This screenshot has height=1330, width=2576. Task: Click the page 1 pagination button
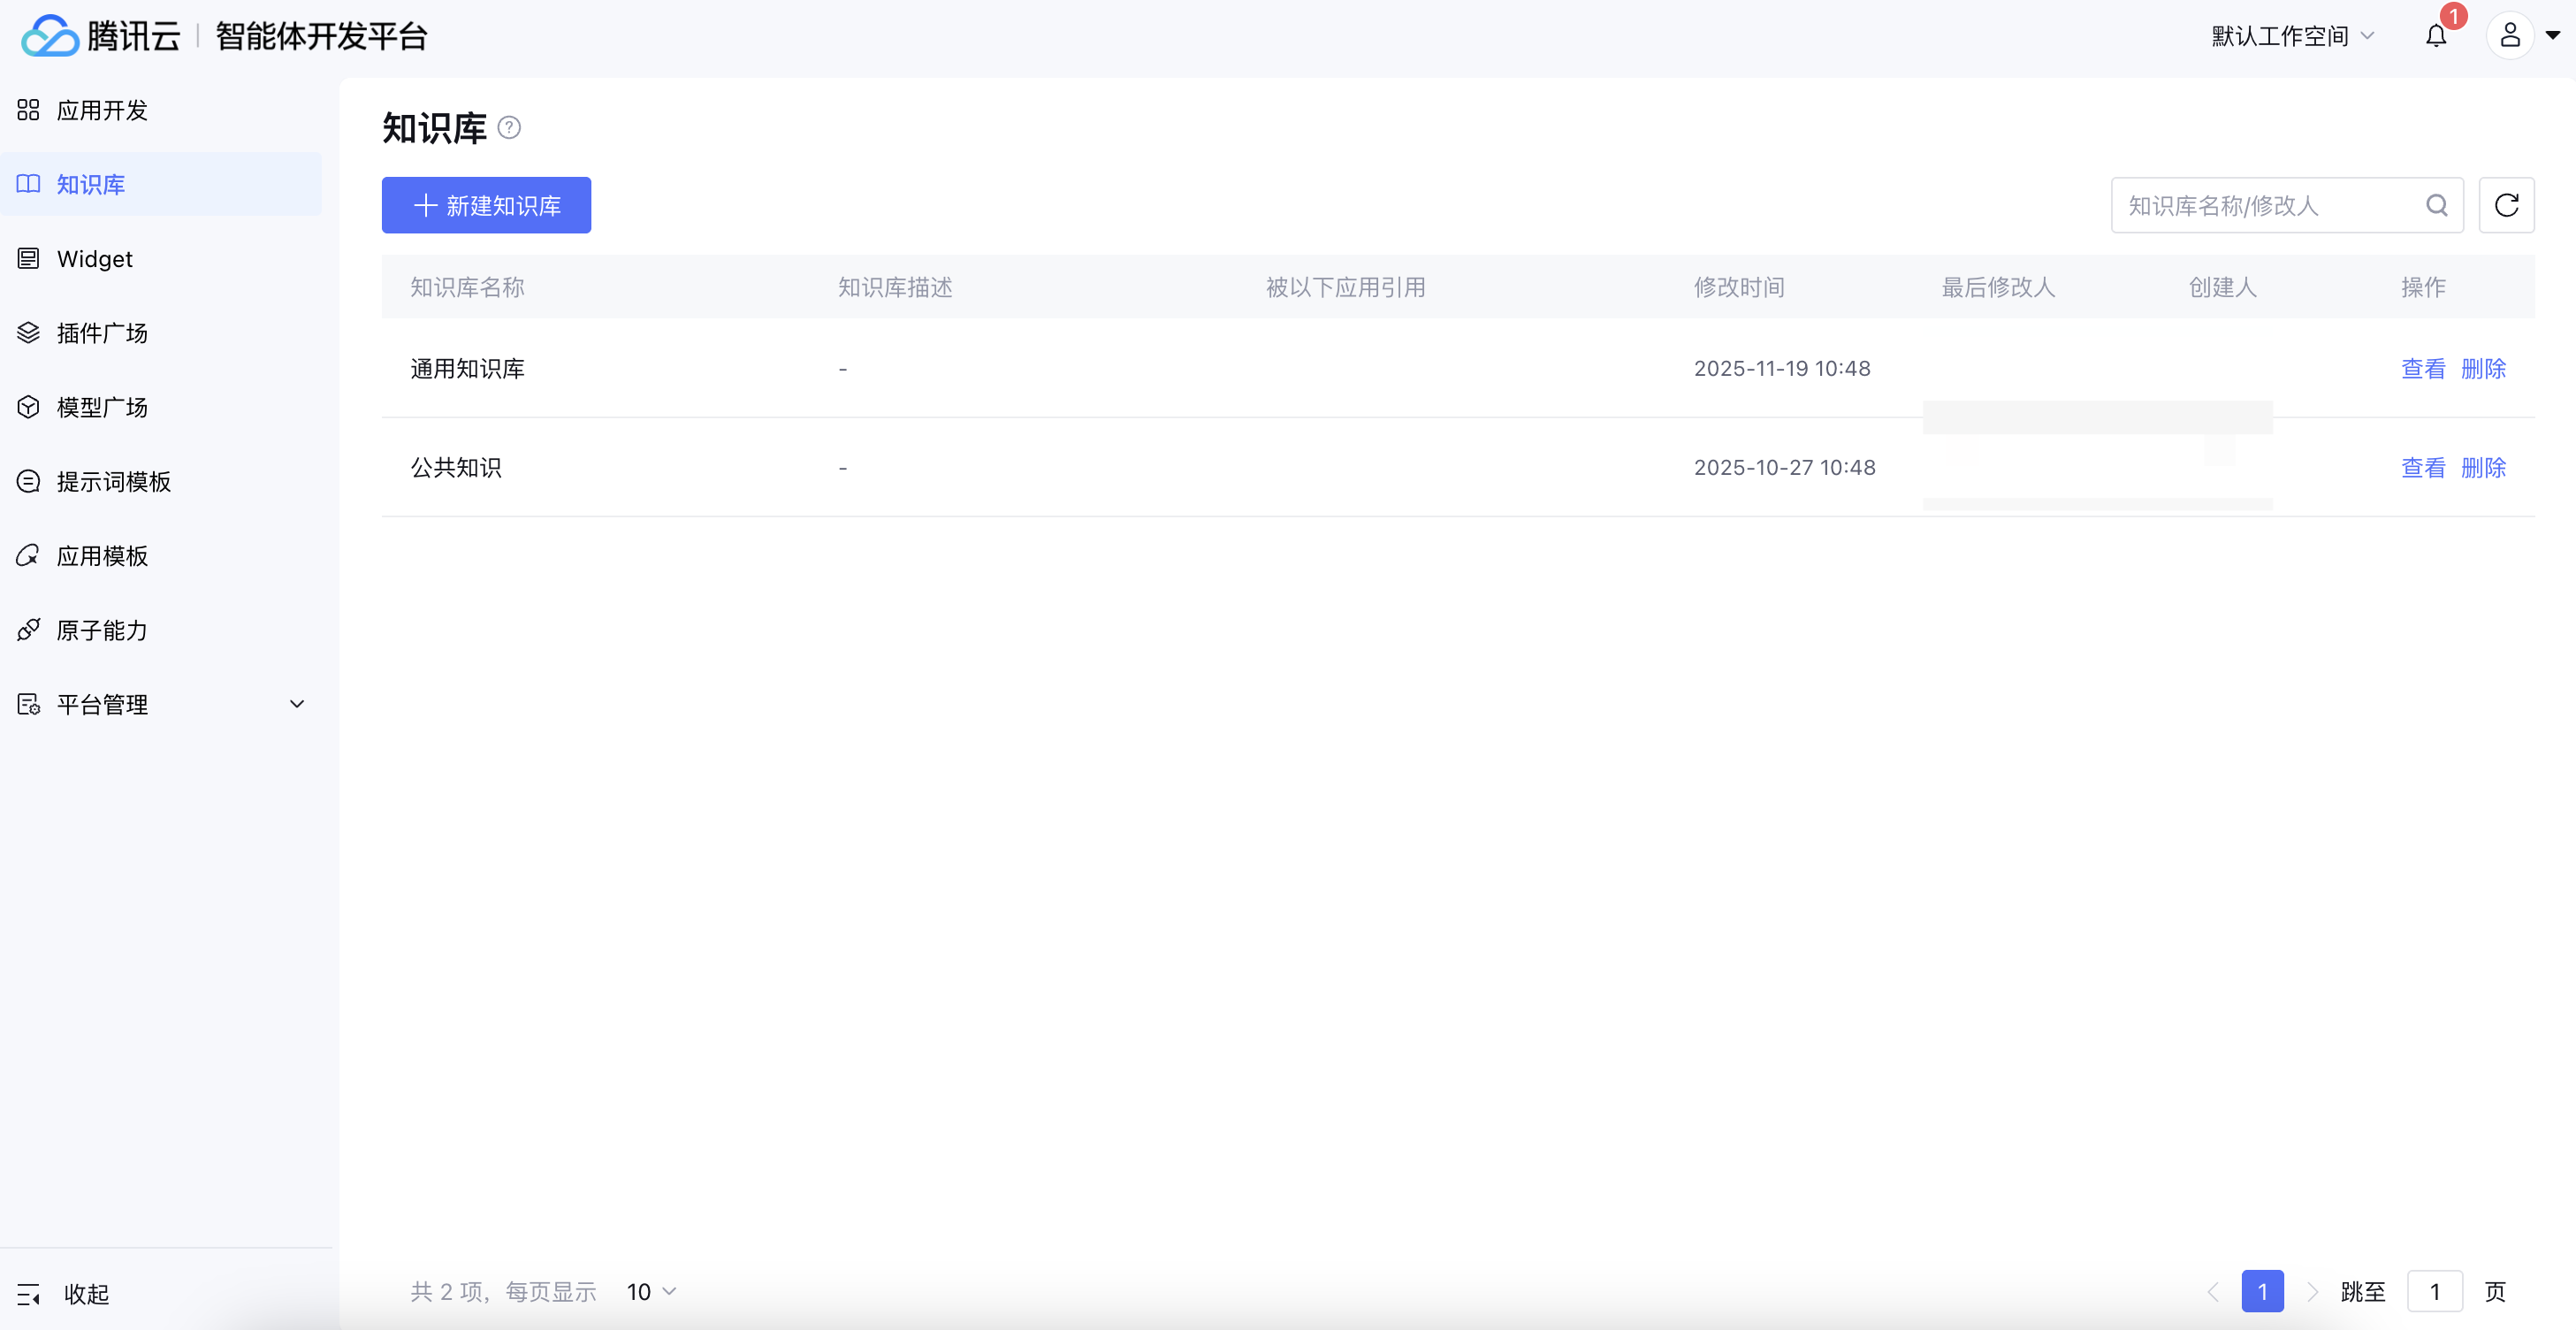[x=2261, y=1291]
